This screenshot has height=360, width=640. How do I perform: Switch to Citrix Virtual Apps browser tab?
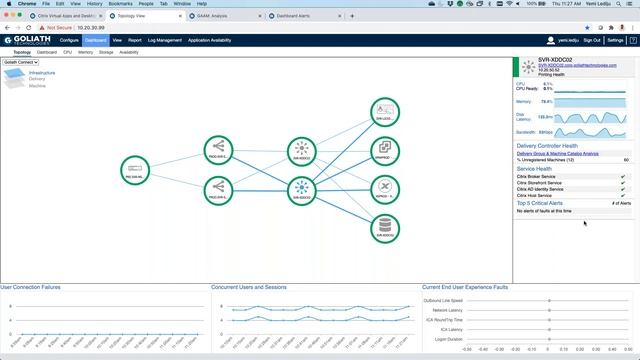(x=66, y=16)
